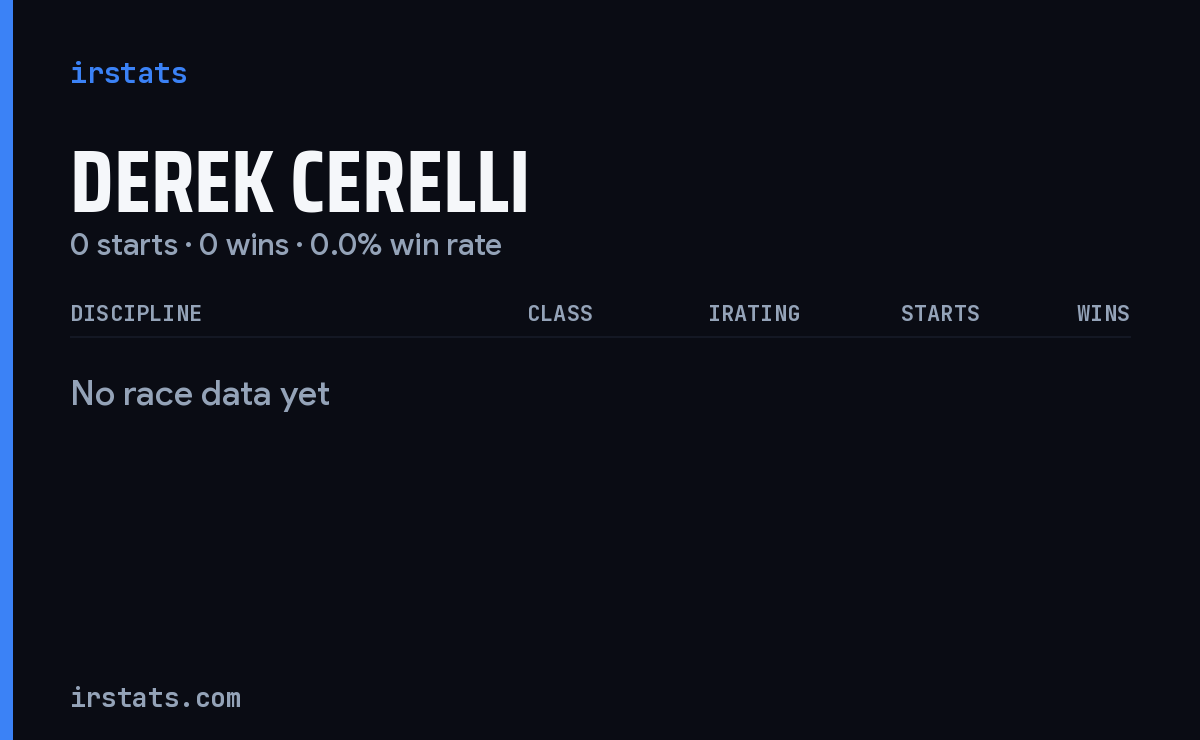Click the dot separator after "0 starts"
Image resolution: width=1200 pixels, height=740 pixels.
(188, 245)
